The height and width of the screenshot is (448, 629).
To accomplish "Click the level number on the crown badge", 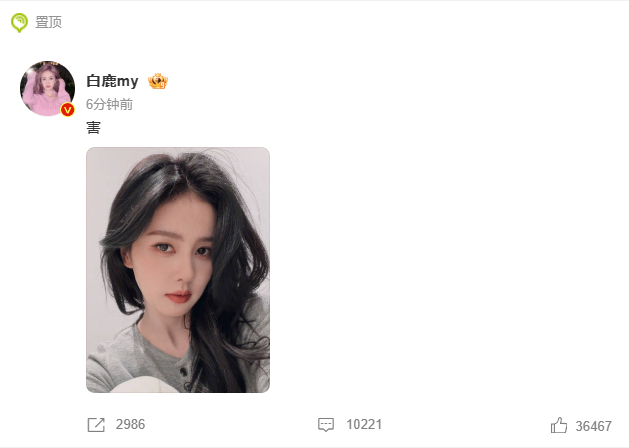I will (x=163, y=85).
